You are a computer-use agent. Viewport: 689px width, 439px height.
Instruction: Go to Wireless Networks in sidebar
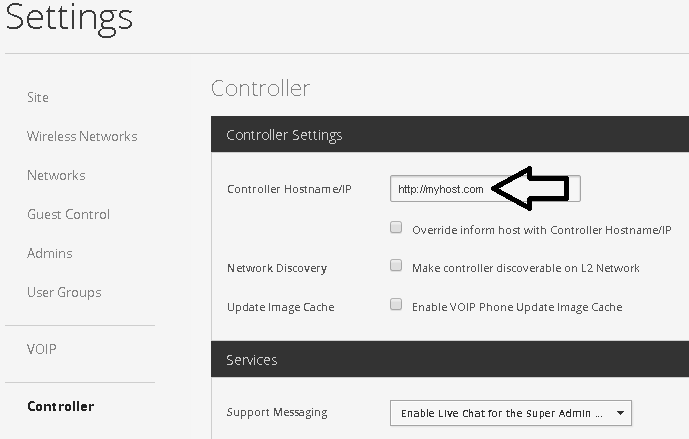(x=82, y=136)
